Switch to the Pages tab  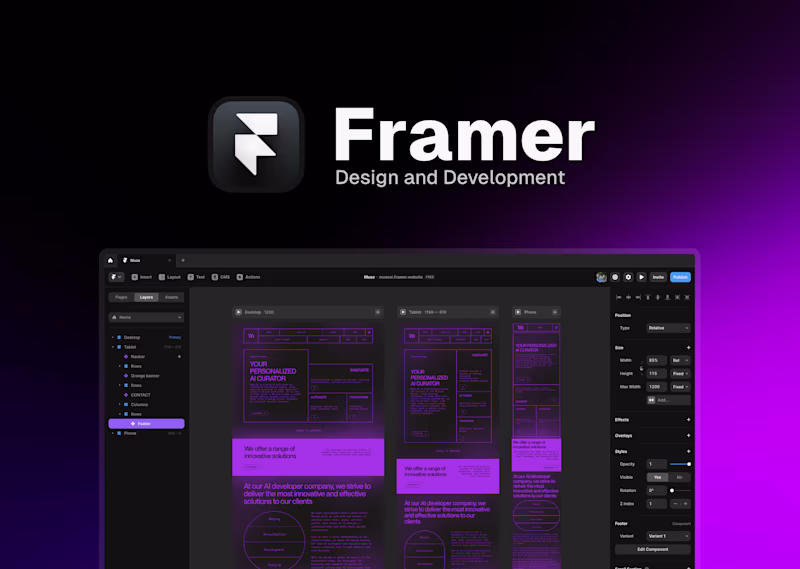pyautogui.click(x=121, y=297)
